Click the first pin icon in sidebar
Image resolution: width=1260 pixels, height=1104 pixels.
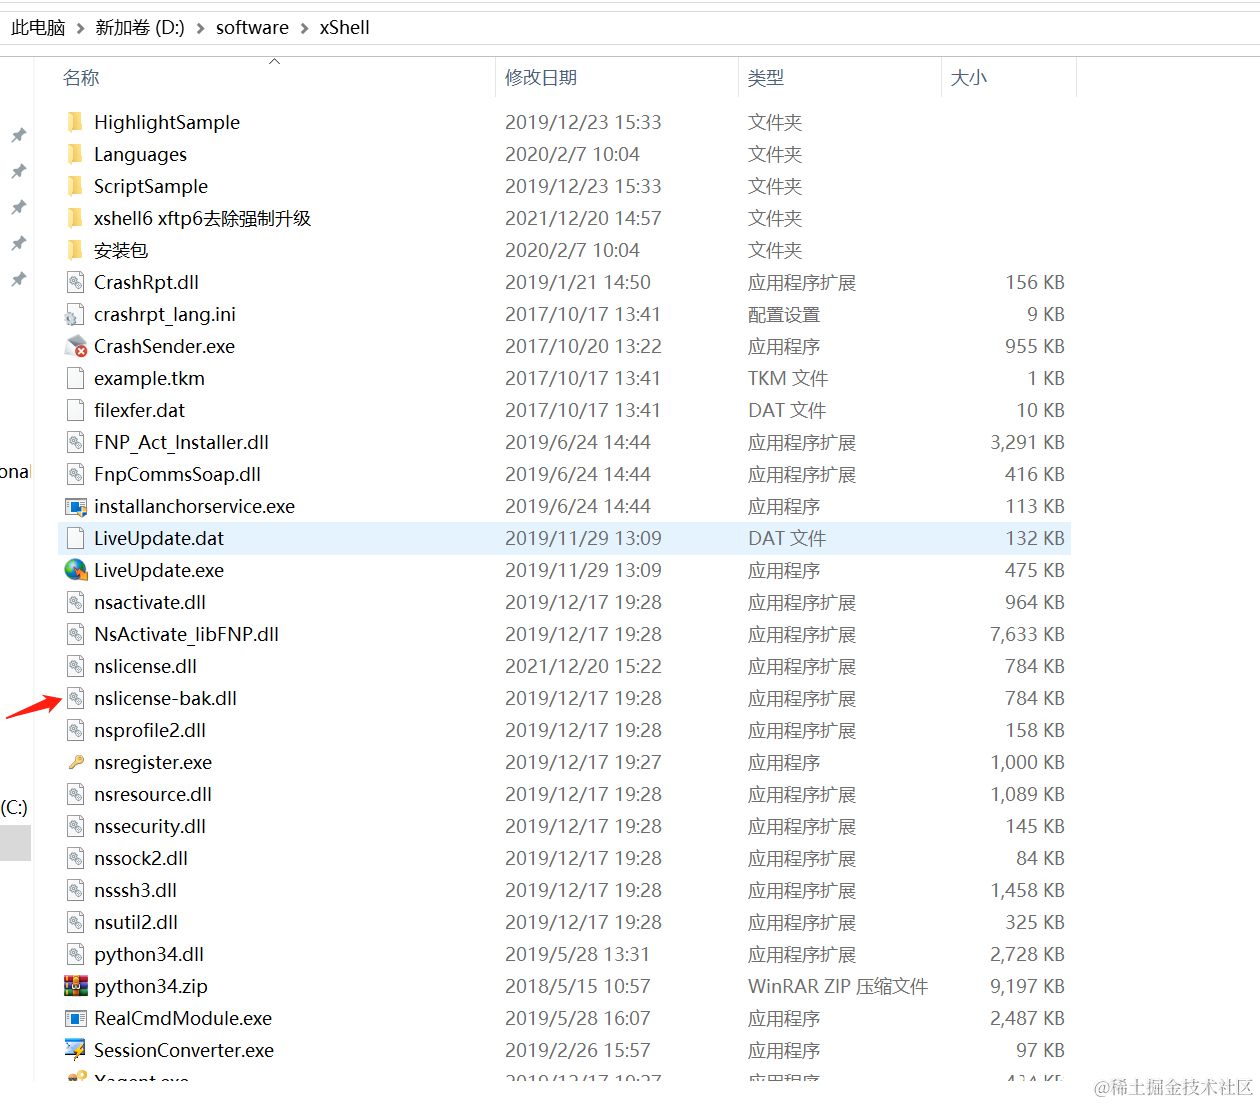point(18,135)
